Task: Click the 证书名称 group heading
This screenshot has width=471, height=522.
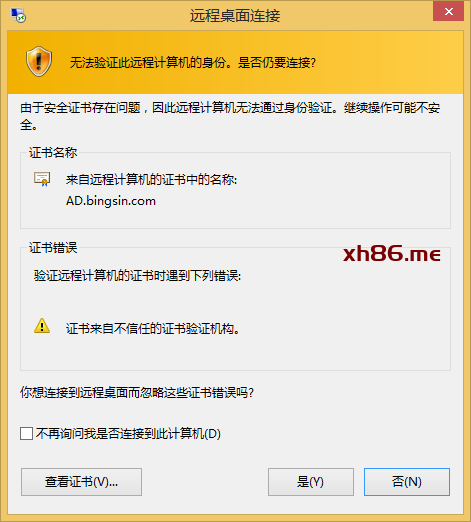Action: [53, 153]
